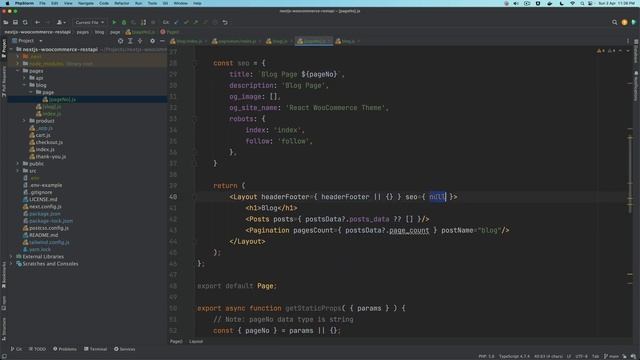Click the user/code-with-me icon dropdown
Image resolution: width=640 pixels, height=360 pixels.
61,22
